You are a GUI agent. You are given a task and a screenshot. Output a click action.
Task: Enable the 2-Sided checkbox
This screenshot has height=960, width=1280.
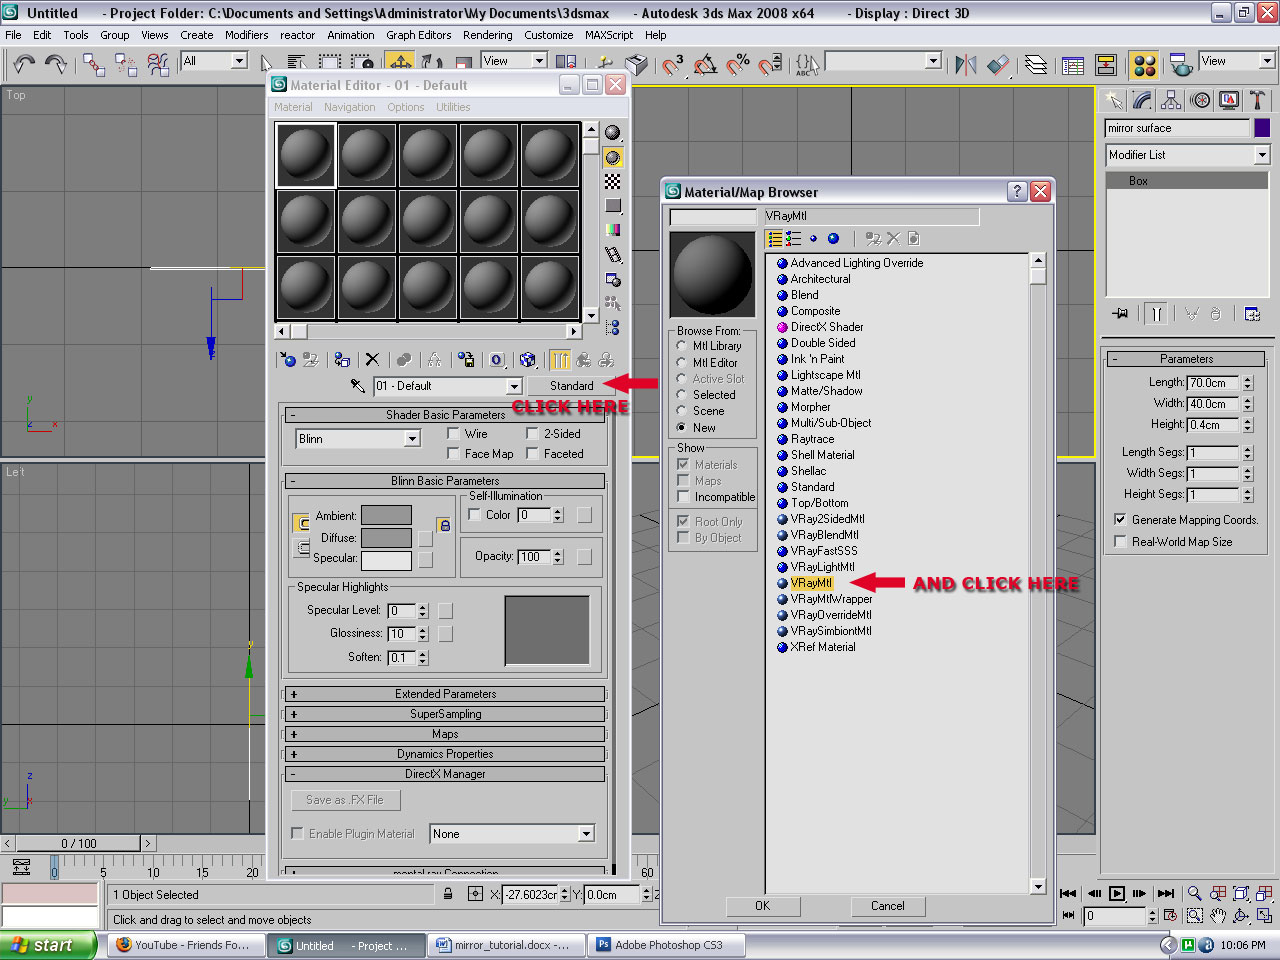coord(533,434)
